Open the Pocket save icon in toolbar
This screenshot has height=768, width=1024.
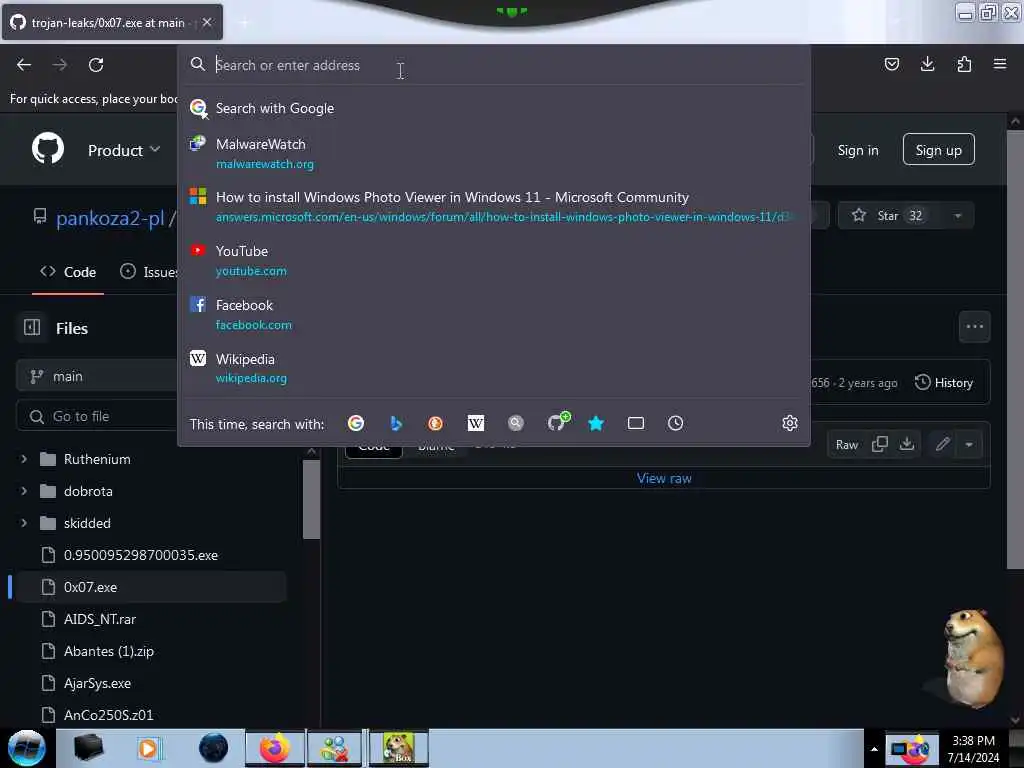pyautogui.click(x=891, y=64)
